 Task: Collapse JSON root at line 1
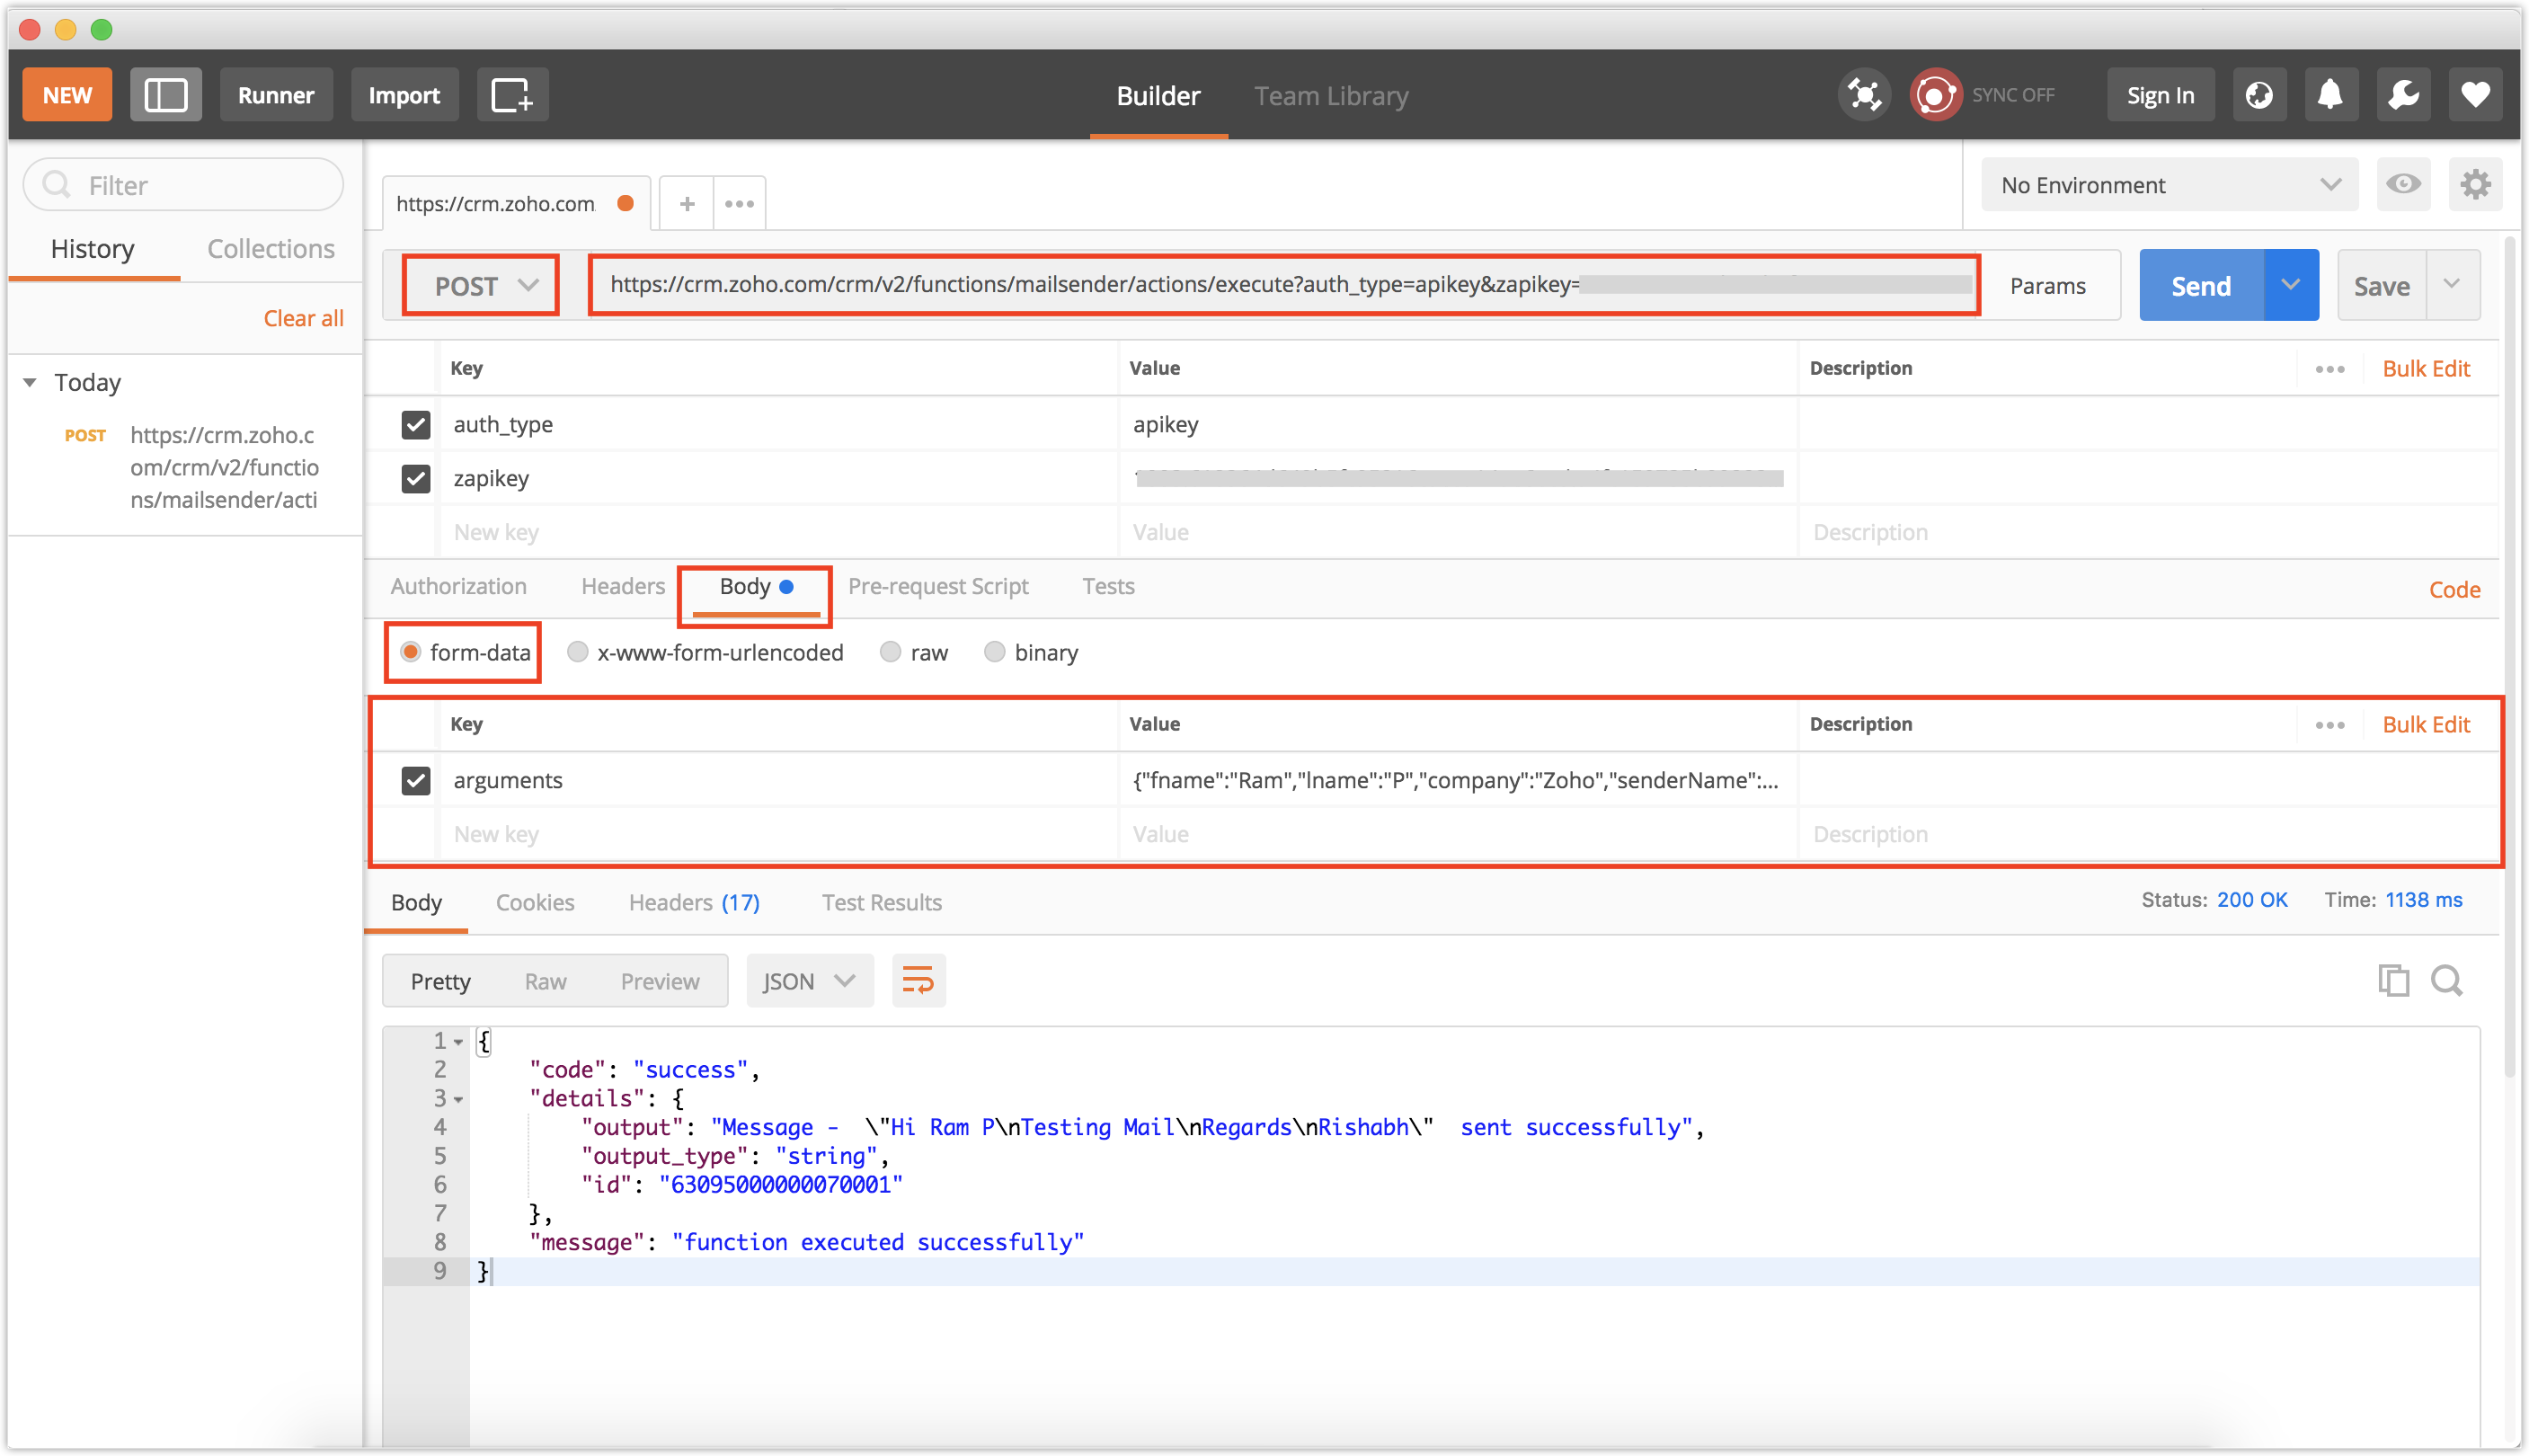coord(458,1042)
